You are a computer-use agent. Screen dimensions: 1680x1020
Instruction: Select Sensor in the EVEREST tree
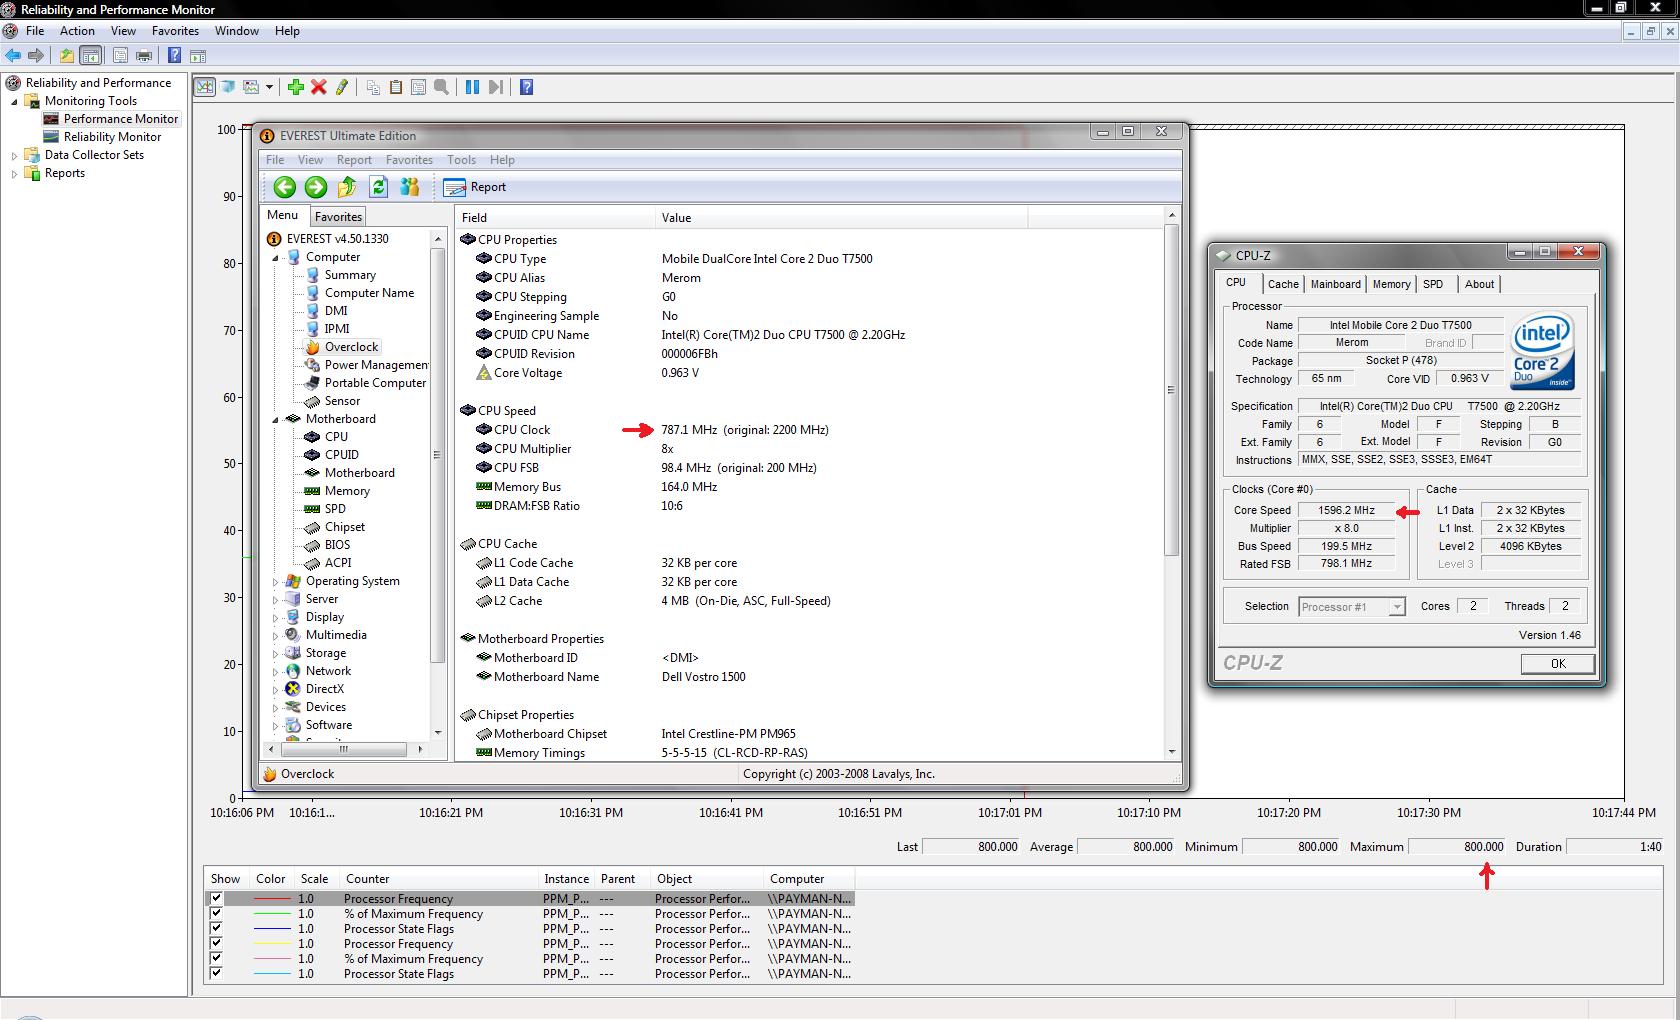tap(342, 401)
